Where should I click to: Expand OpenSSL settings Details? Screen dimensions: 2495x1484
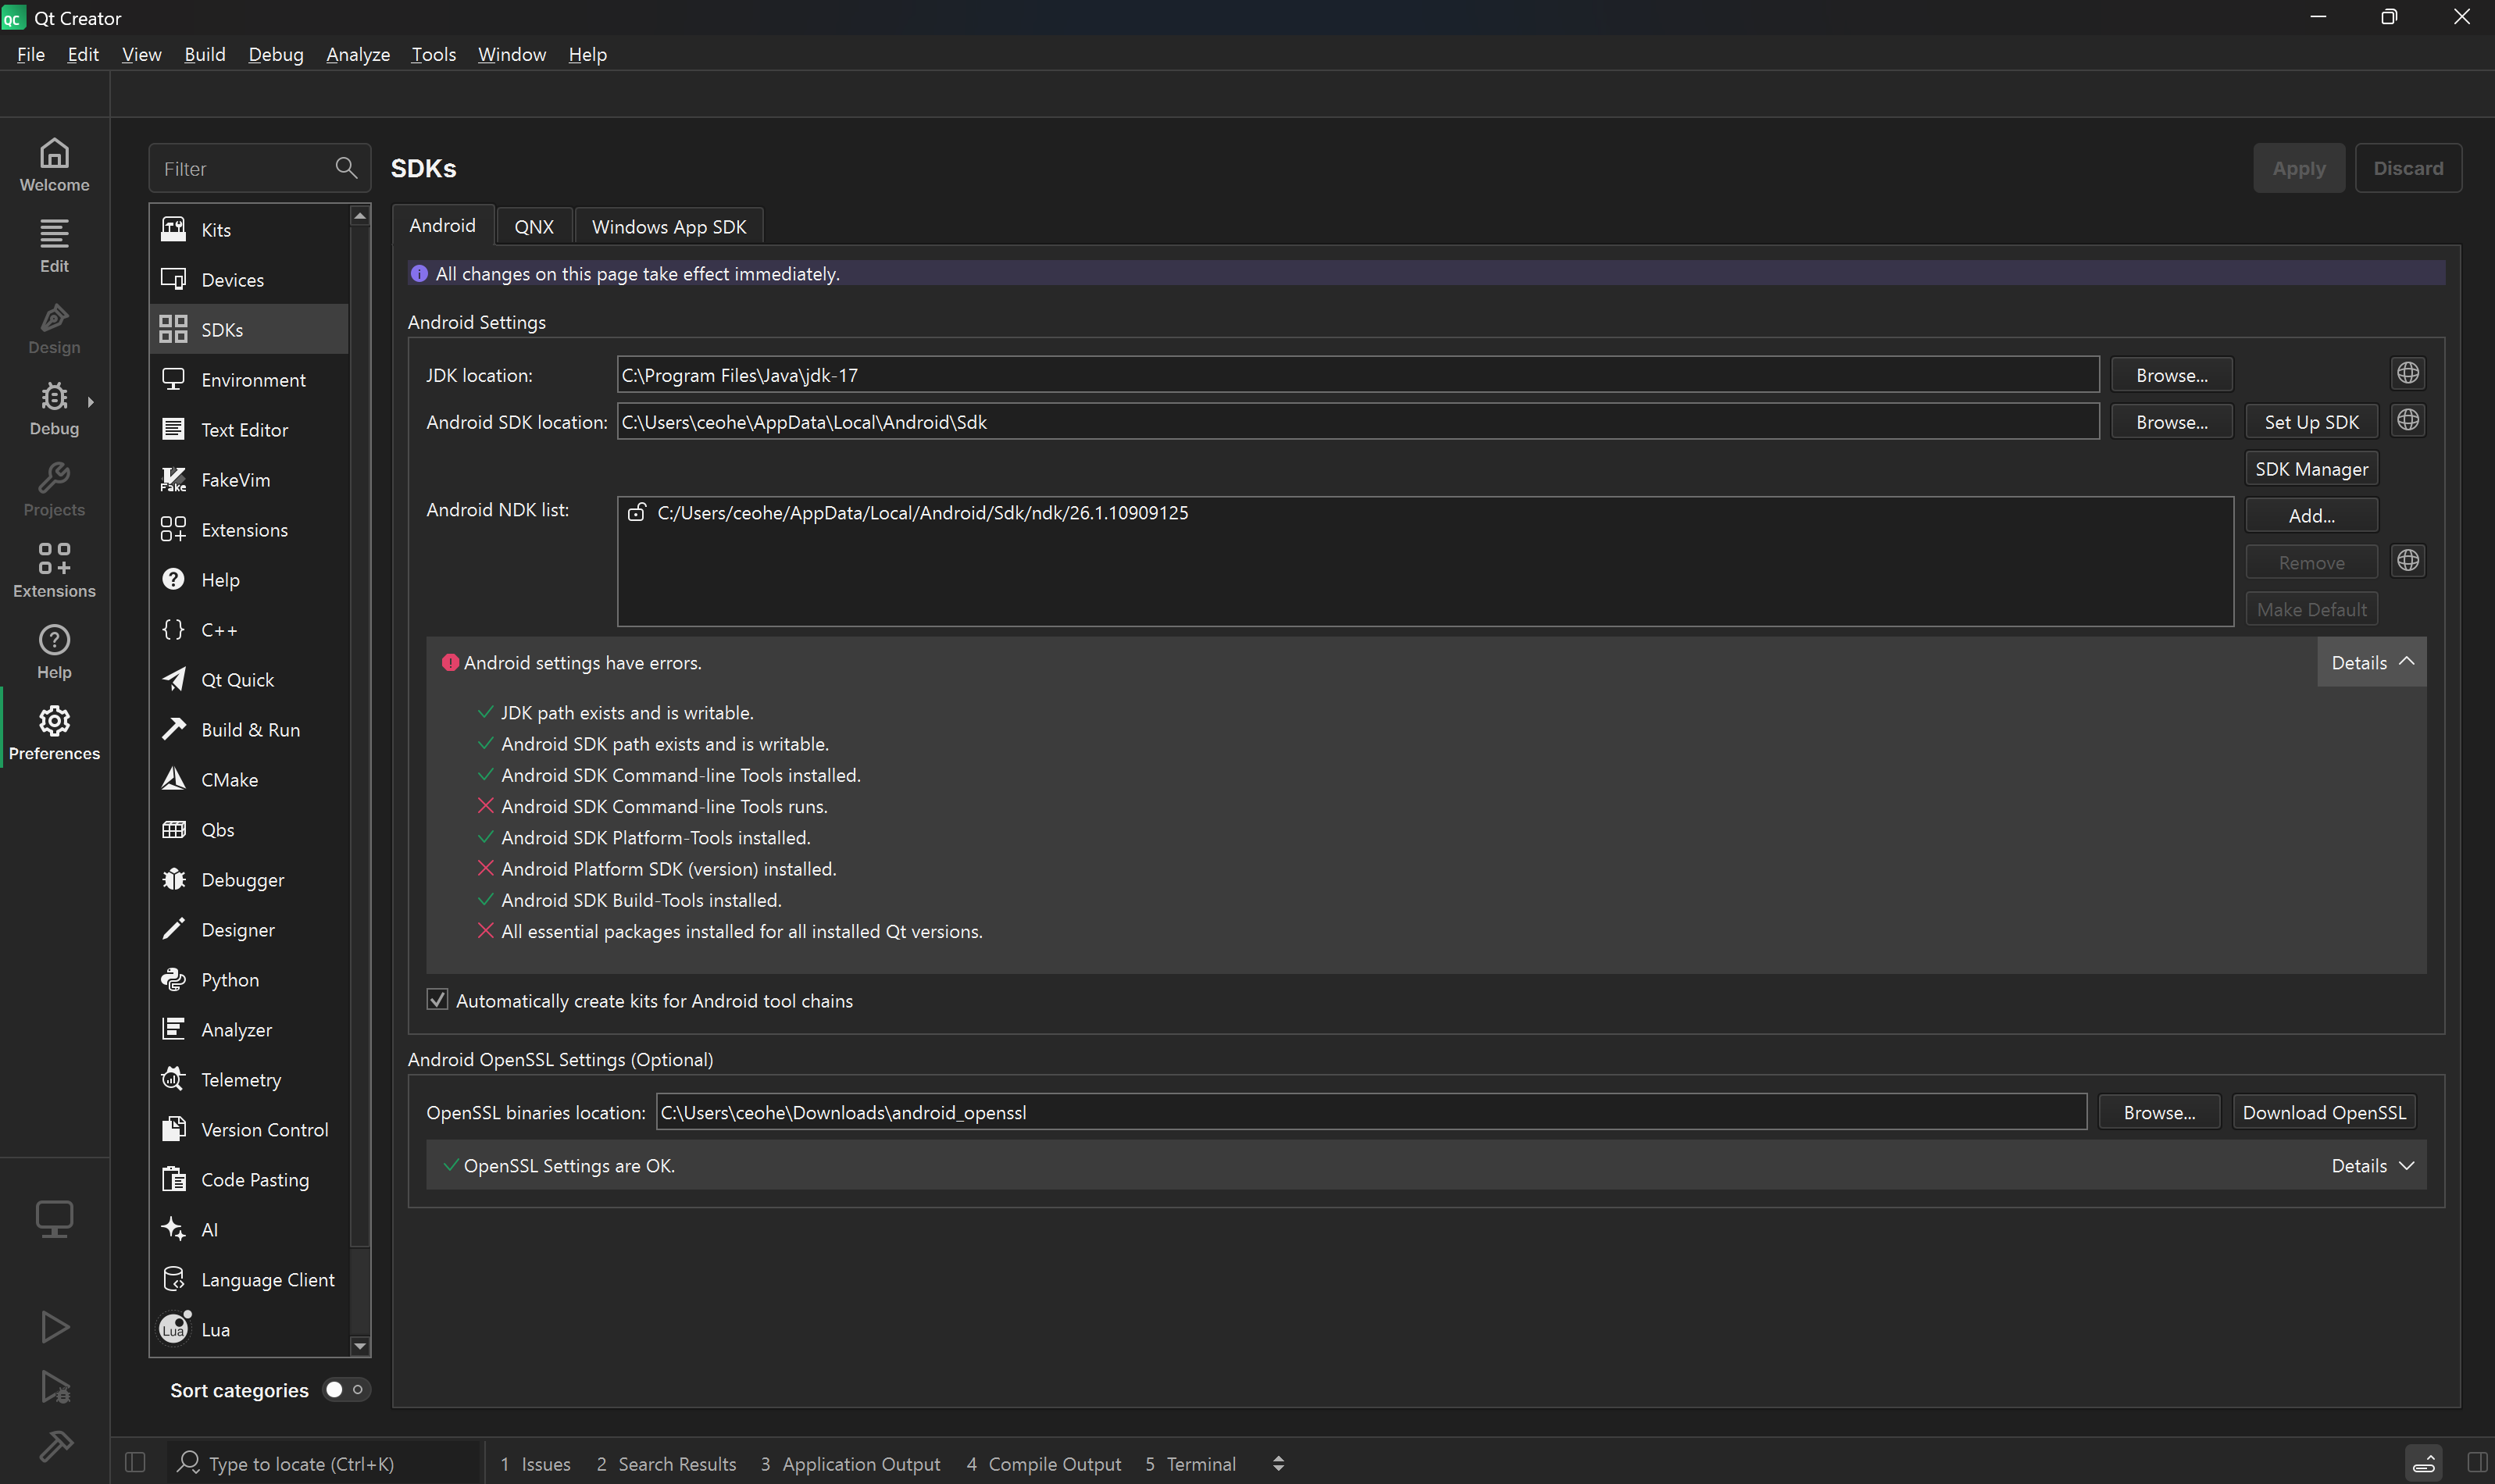tap(2371, 1166)
